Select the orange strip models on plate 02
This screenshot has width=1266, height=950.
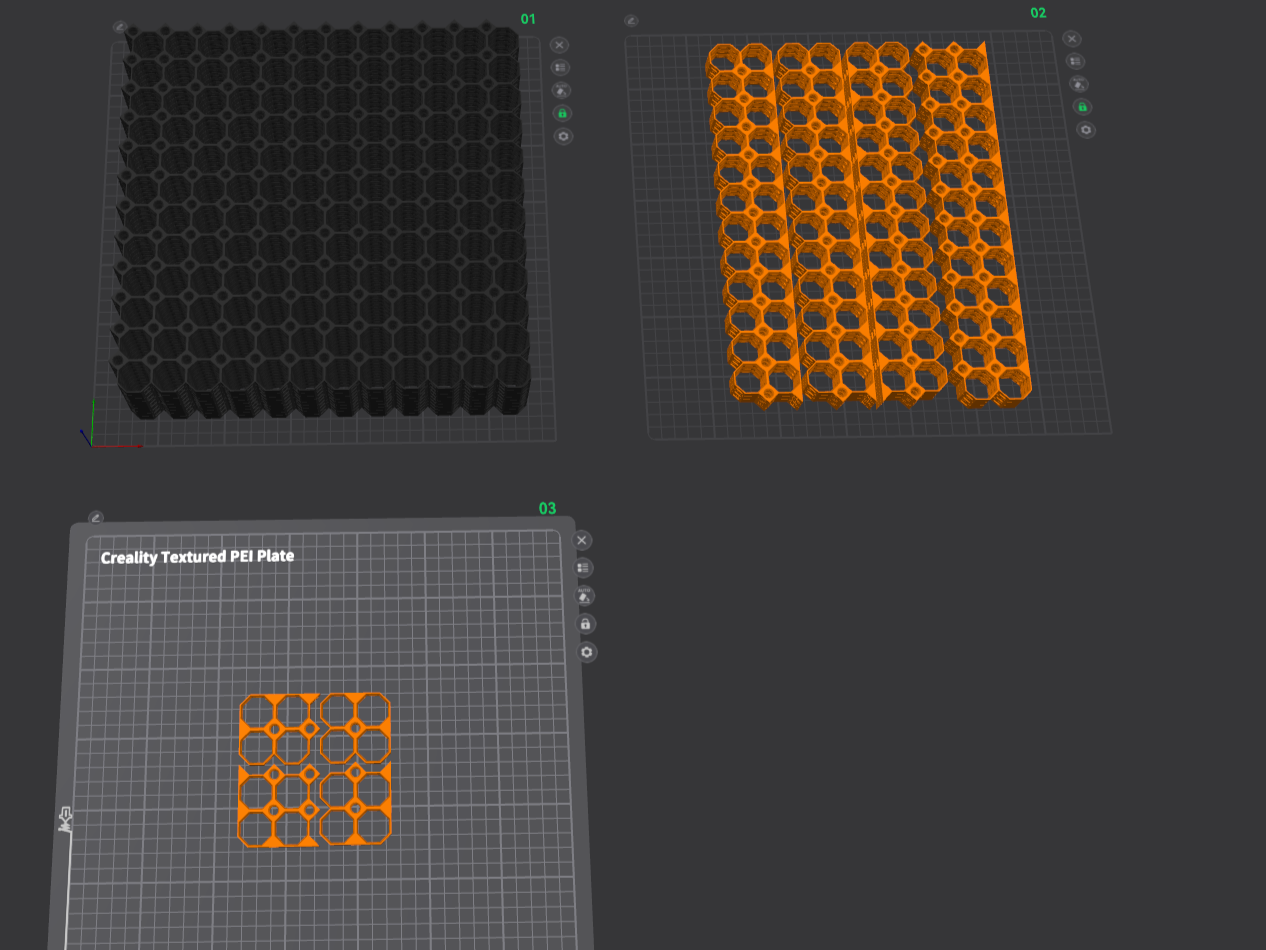(868, 225)
